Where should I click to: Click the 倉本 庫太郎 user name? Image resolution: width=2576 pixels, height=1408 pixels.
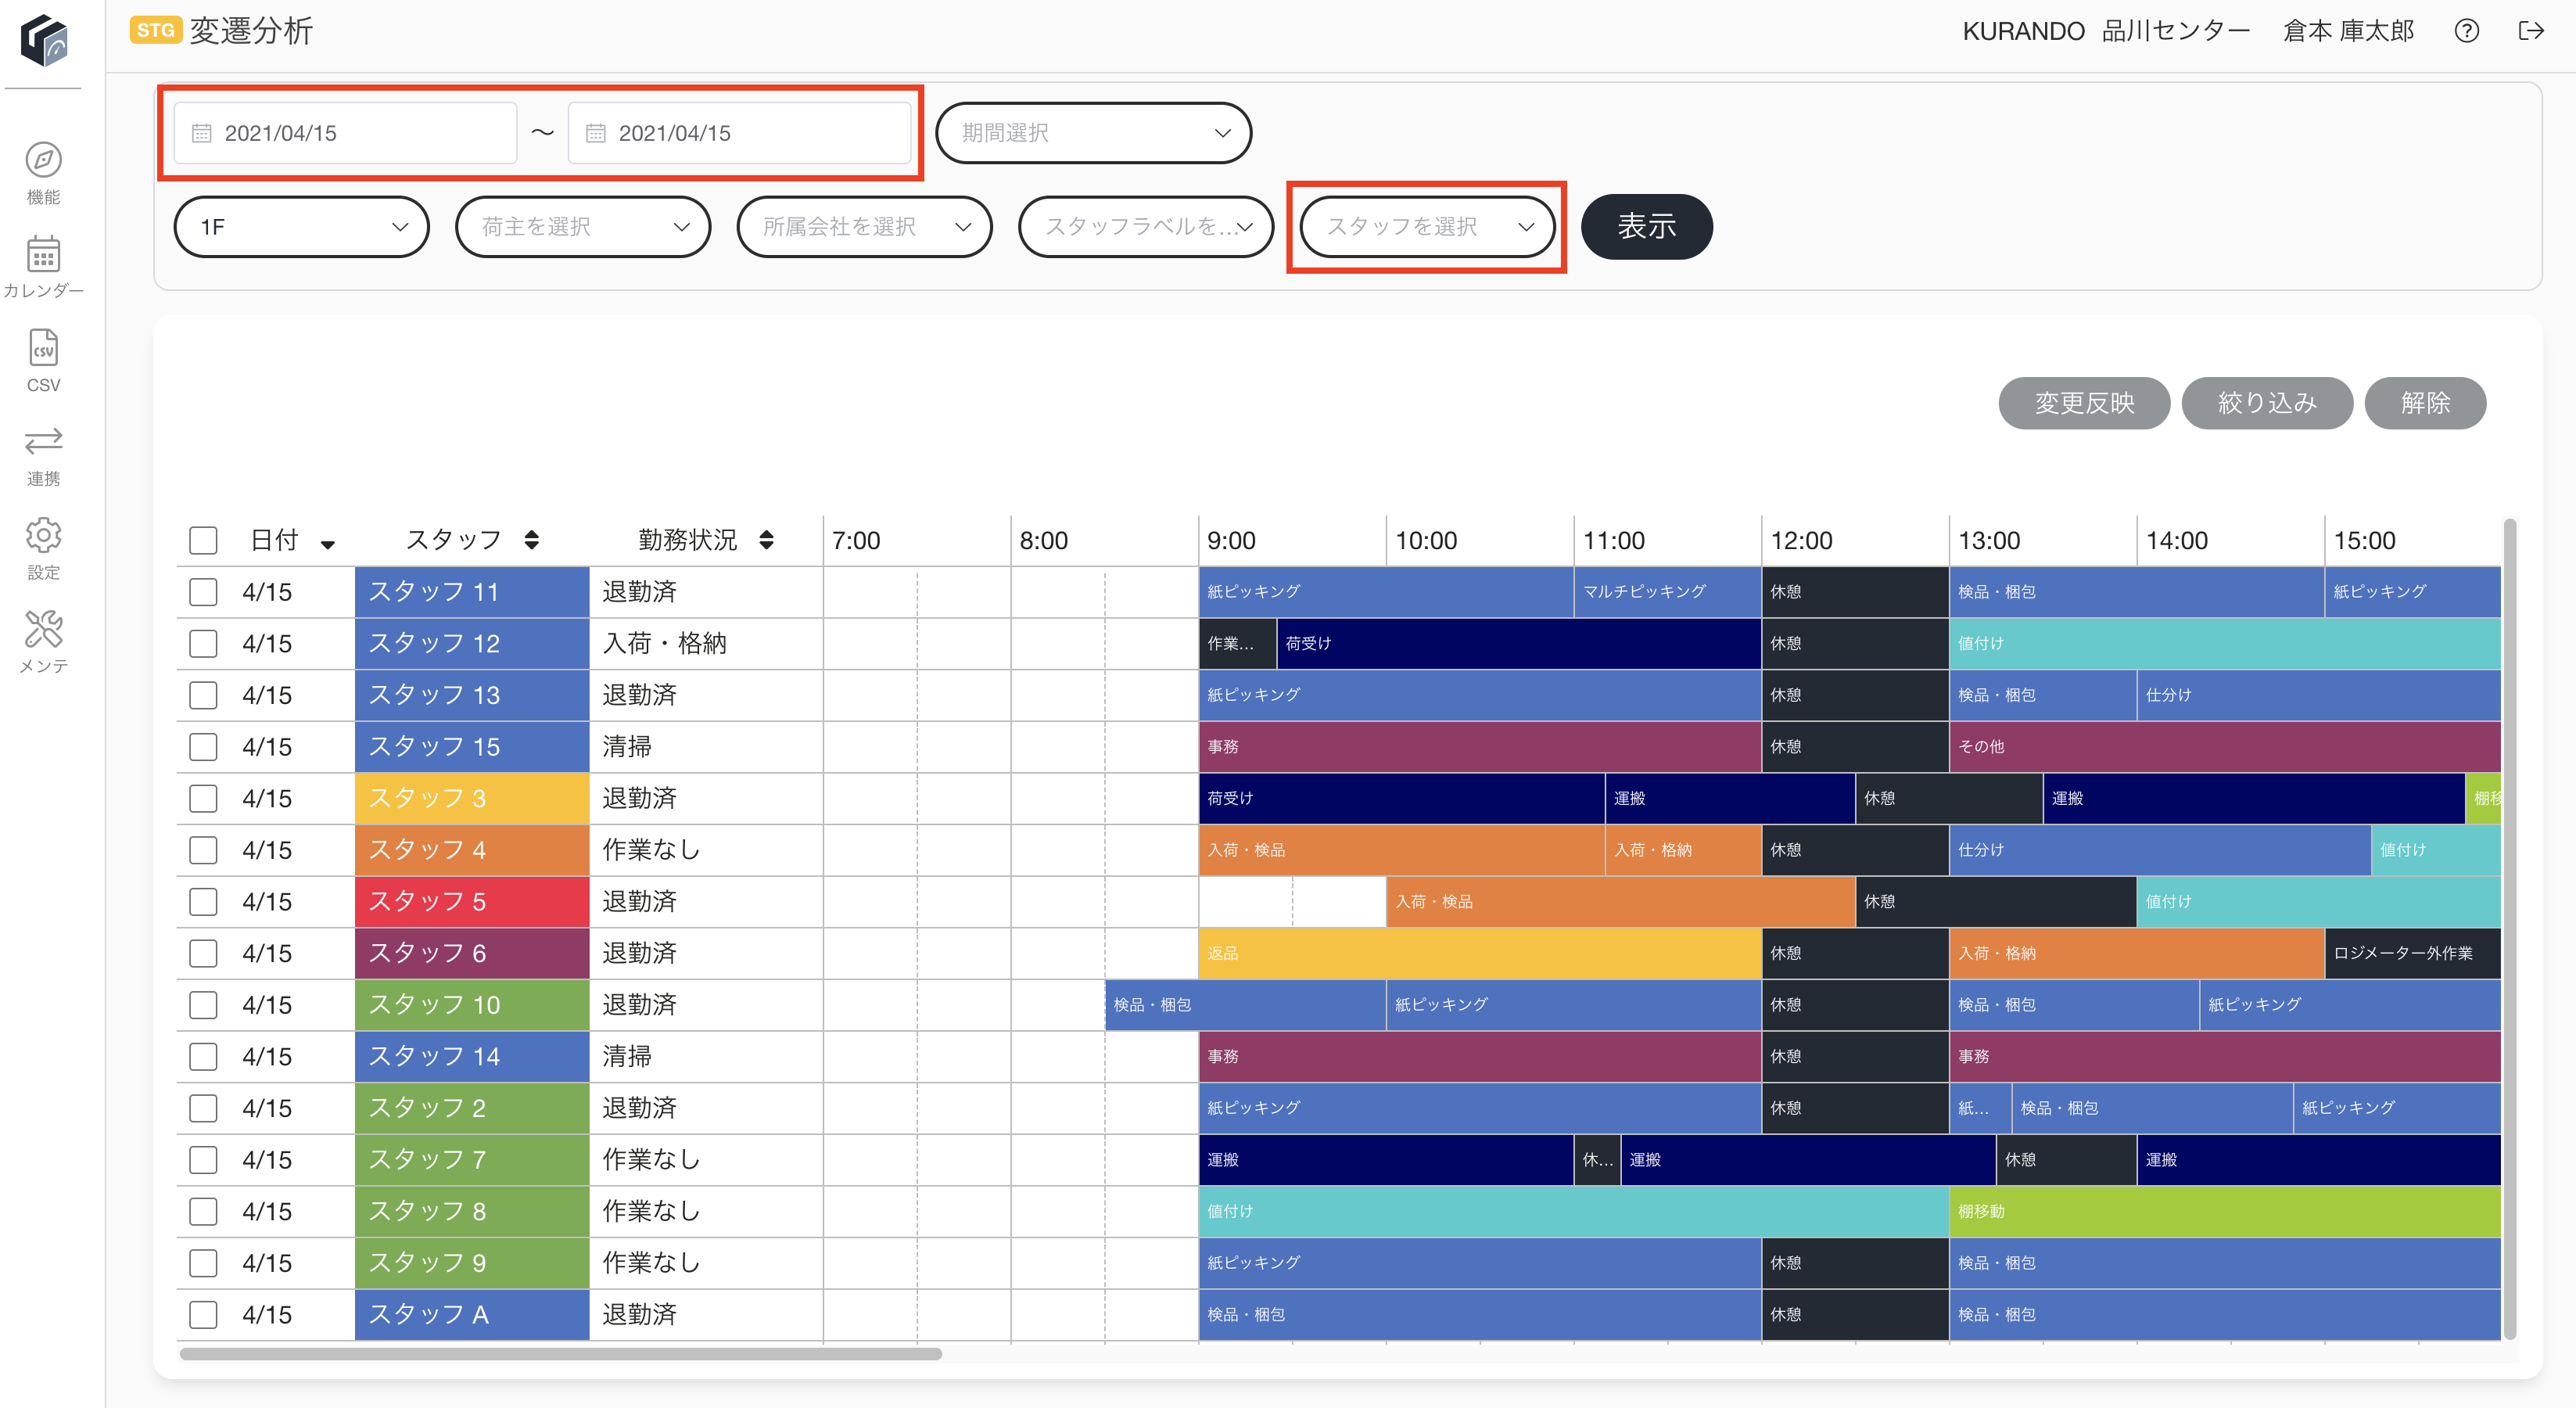point(2348,31)
